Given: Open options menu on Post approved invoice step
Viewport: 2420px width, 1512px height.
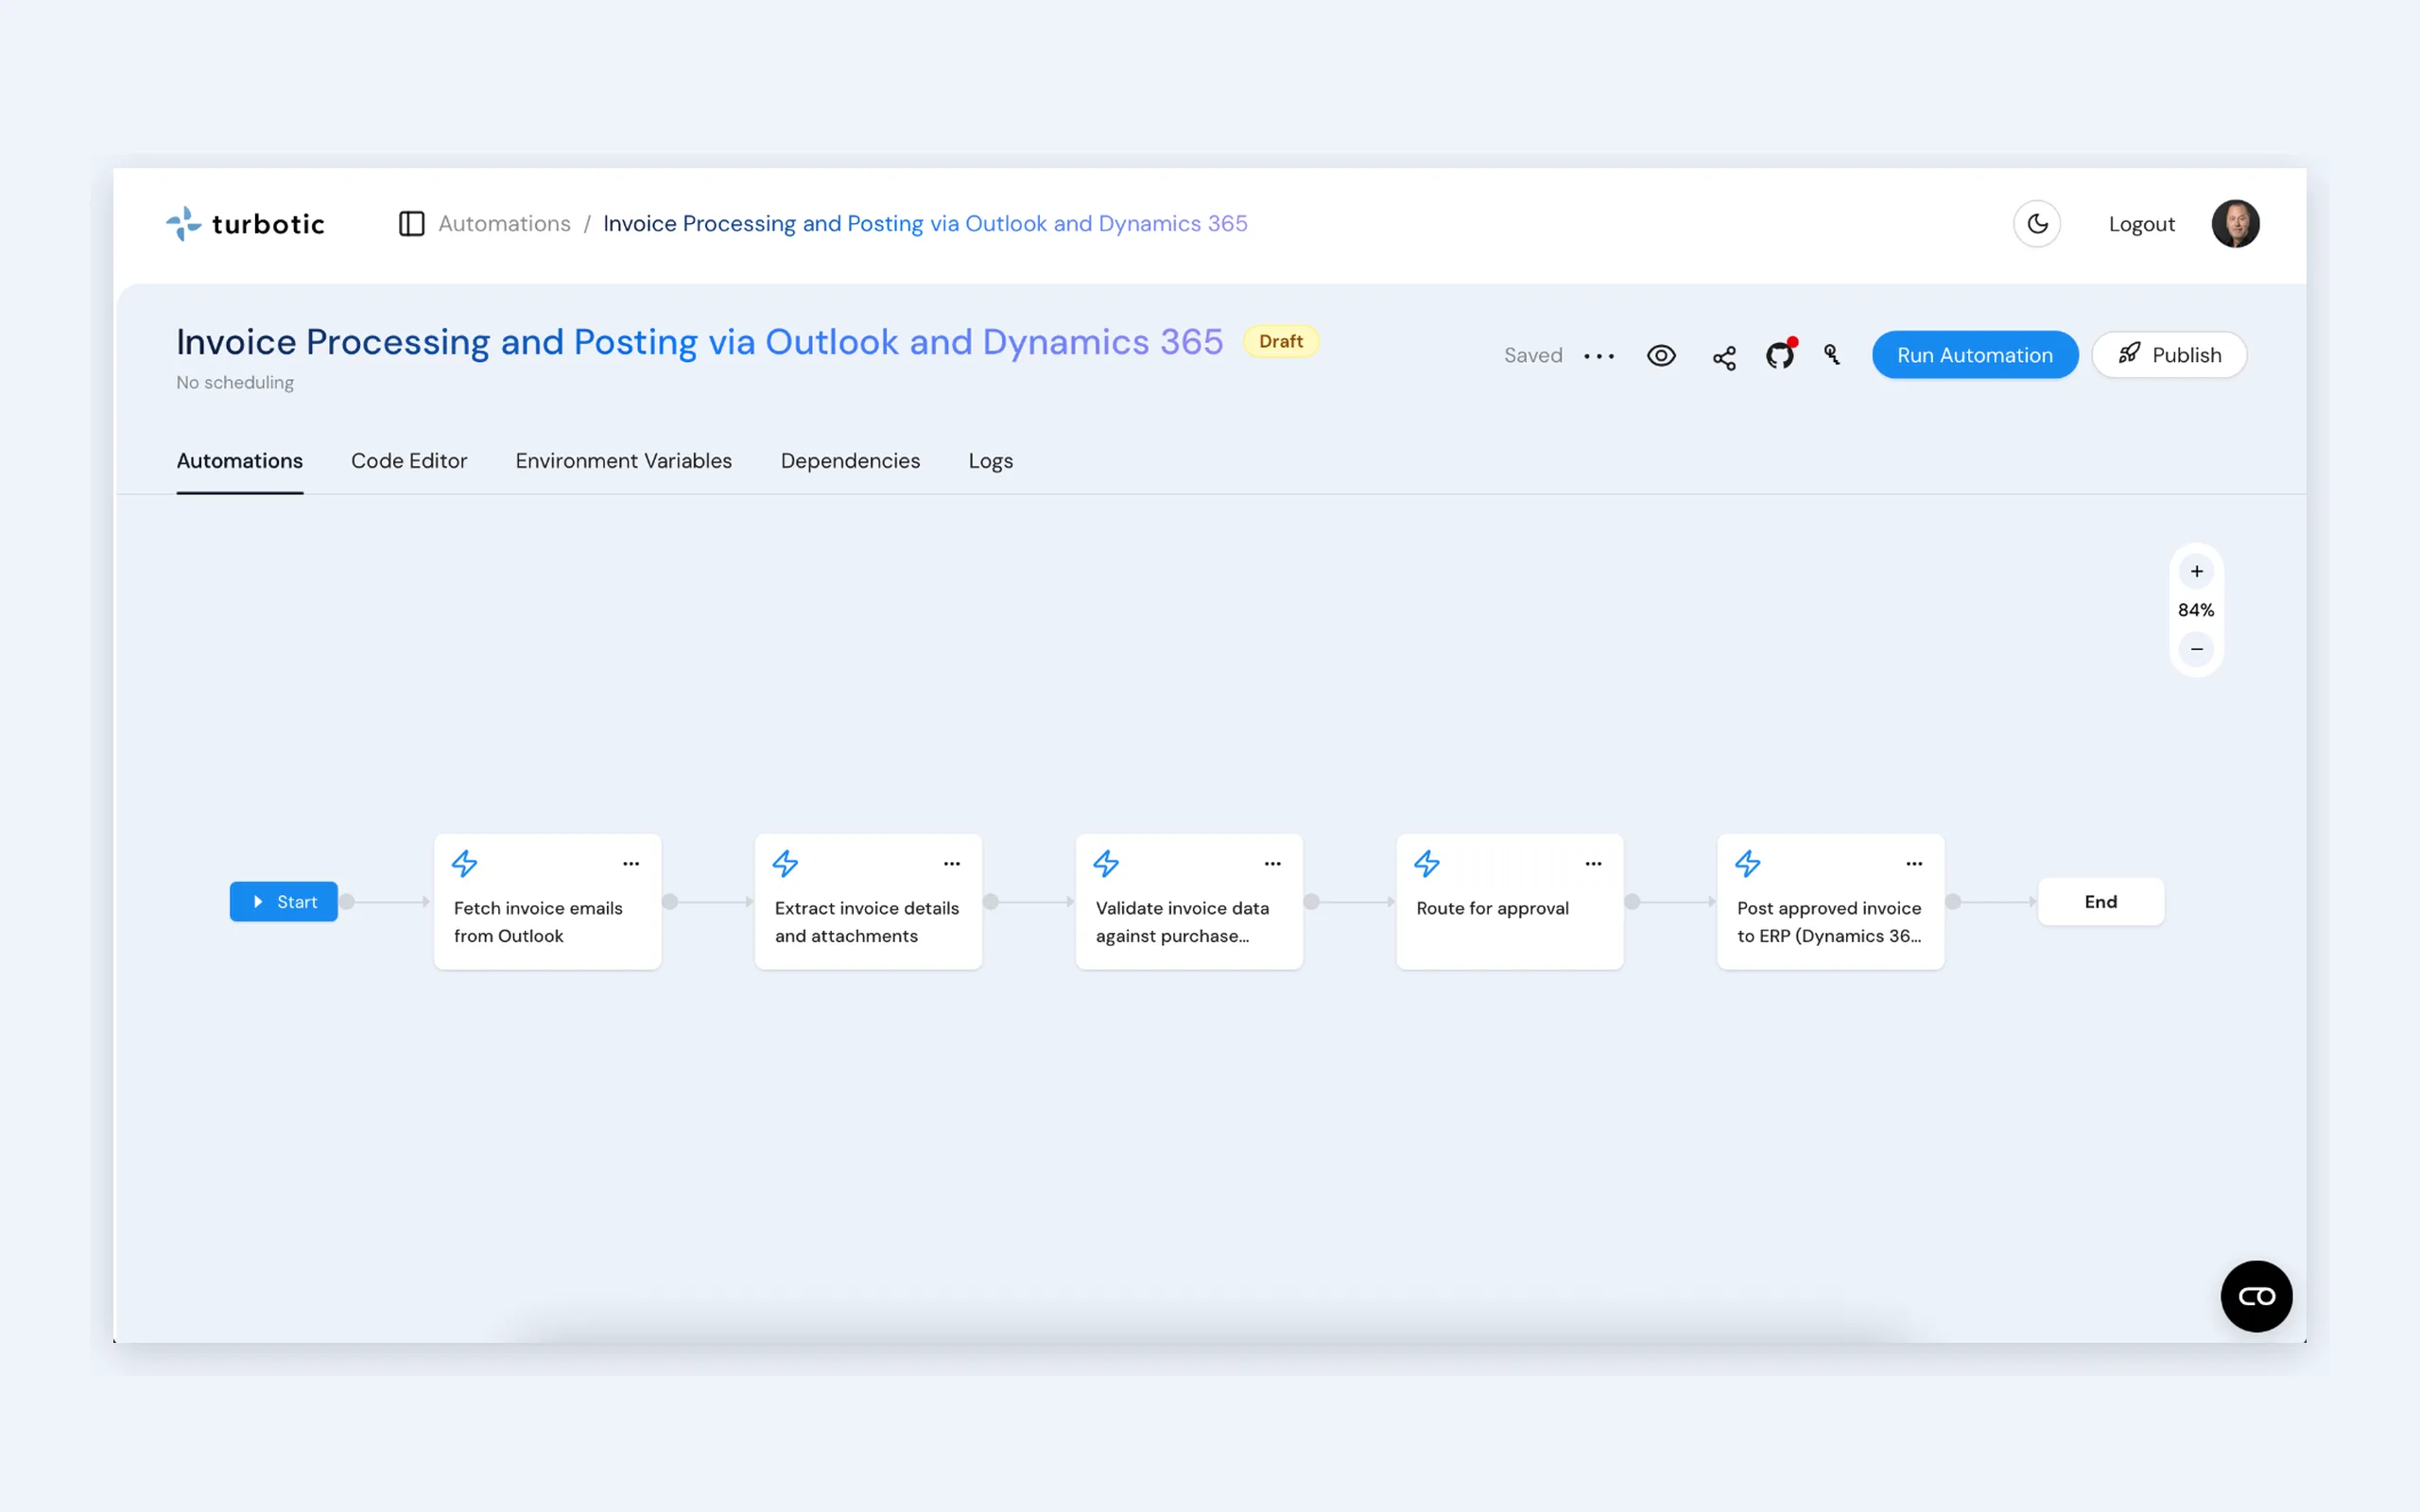Looking at the screenshot, I should 1915,863.
